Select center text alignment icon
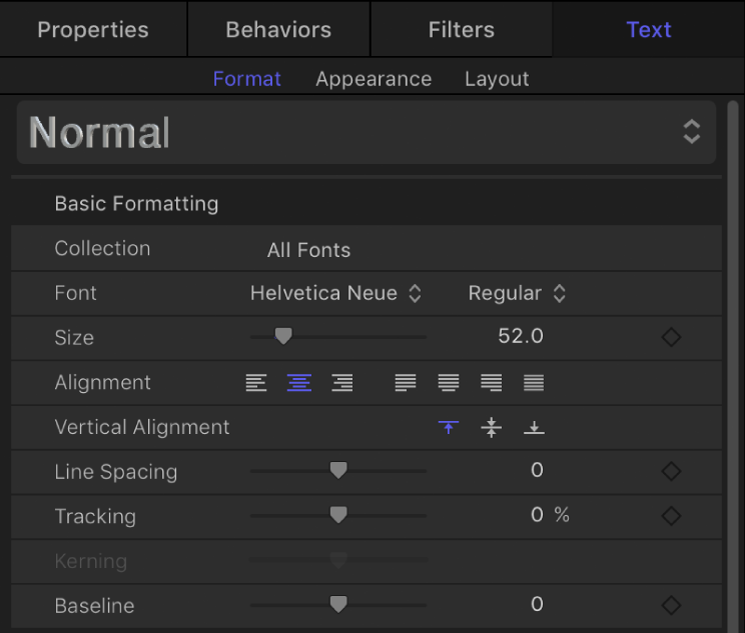 tap(299, 382)
